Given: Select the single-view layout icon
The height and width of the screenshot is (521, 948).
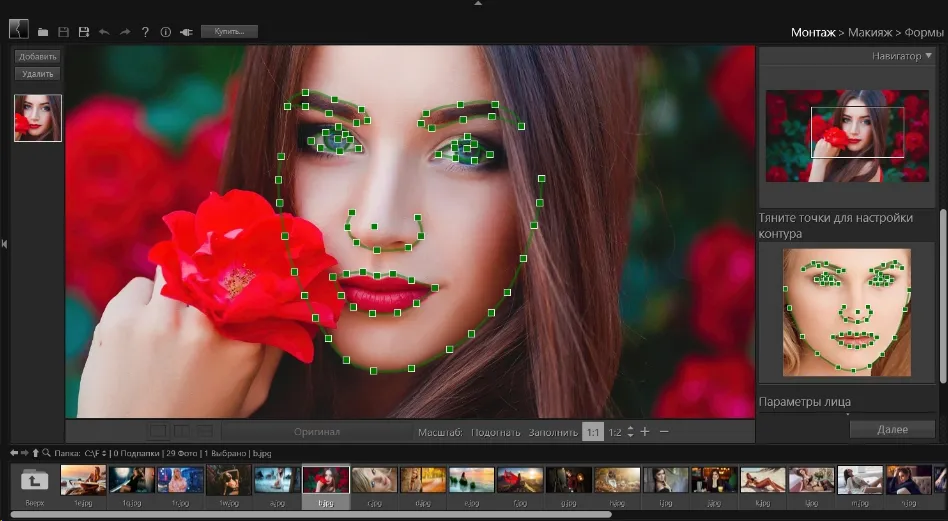Looking at the screenshot, I should (x=158, y=432).
